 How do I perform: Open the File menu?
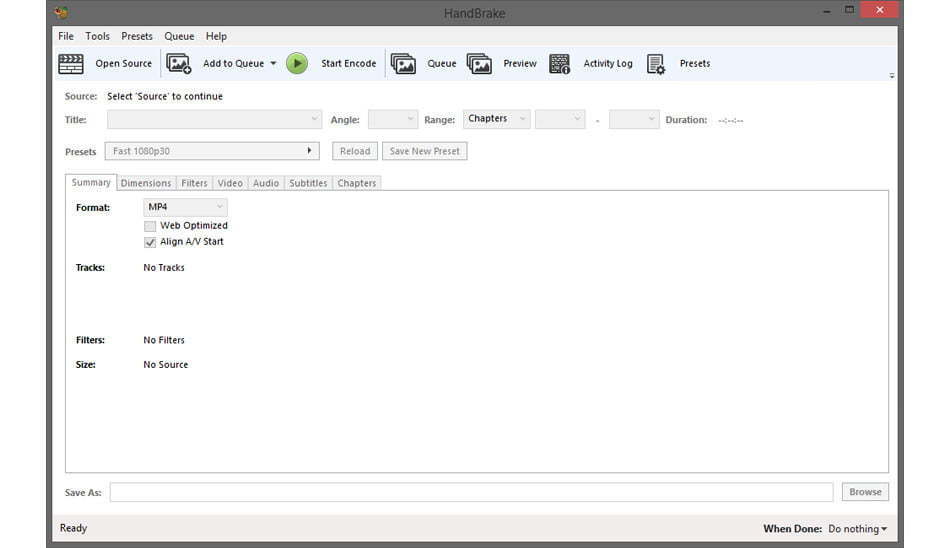pyautogui.click(x=66, y=36)
